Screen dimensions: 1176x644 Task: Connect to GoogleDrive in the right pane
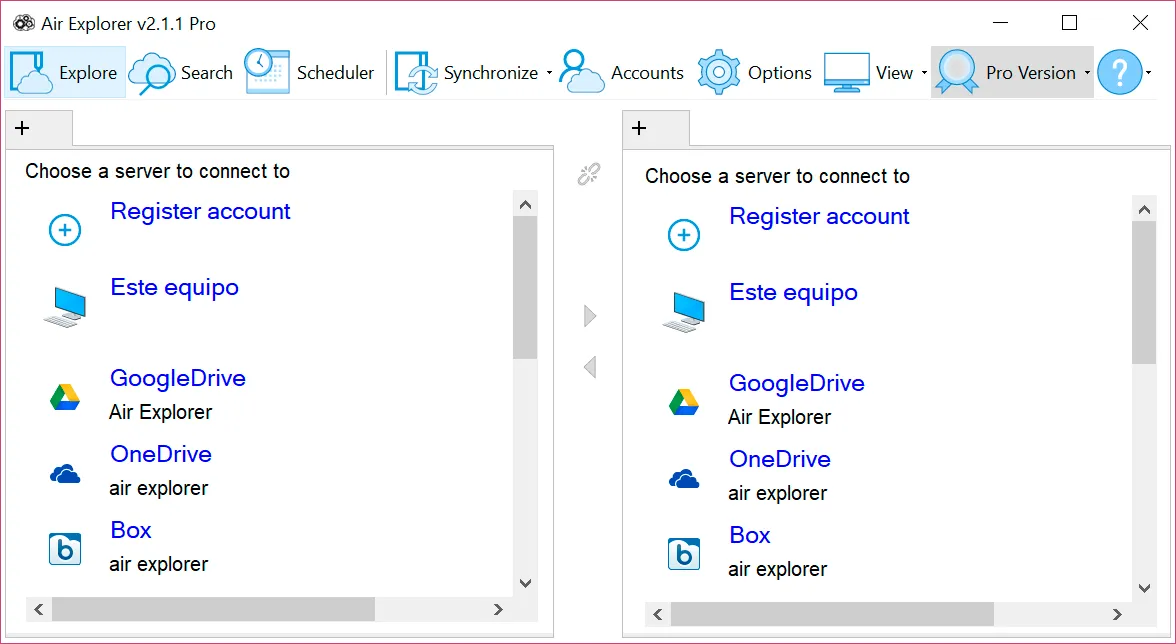point(796,383)
